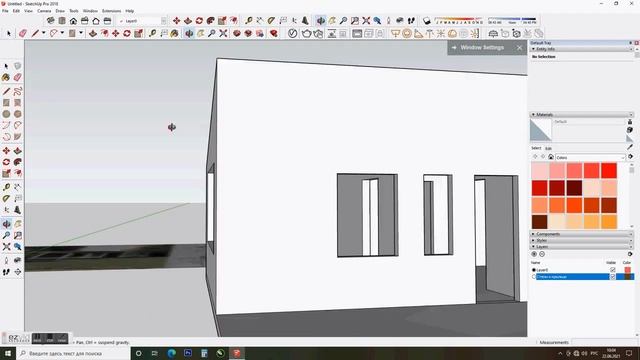The width and height of the screenshot is (640, 360).
Task: Set Layer0 as the active layer radio
Action: (x=533, y=270)
